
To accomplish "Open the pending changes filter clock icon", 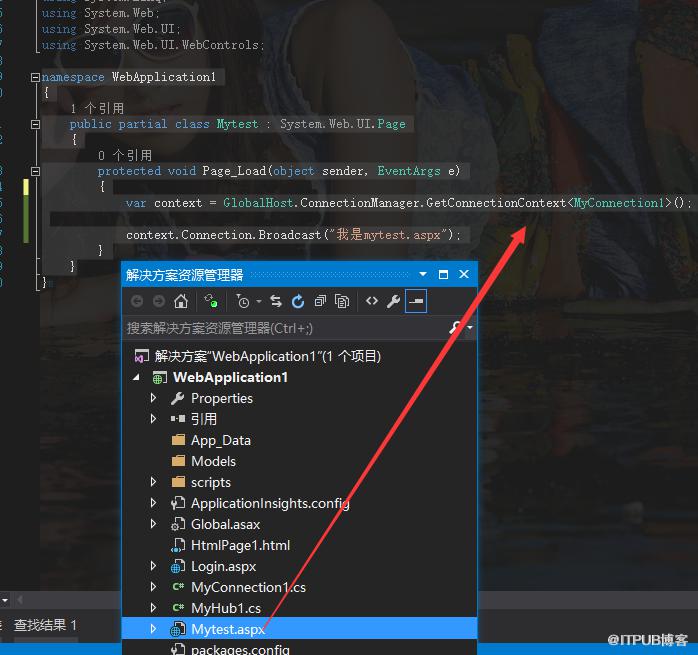I will pos(243,301).
